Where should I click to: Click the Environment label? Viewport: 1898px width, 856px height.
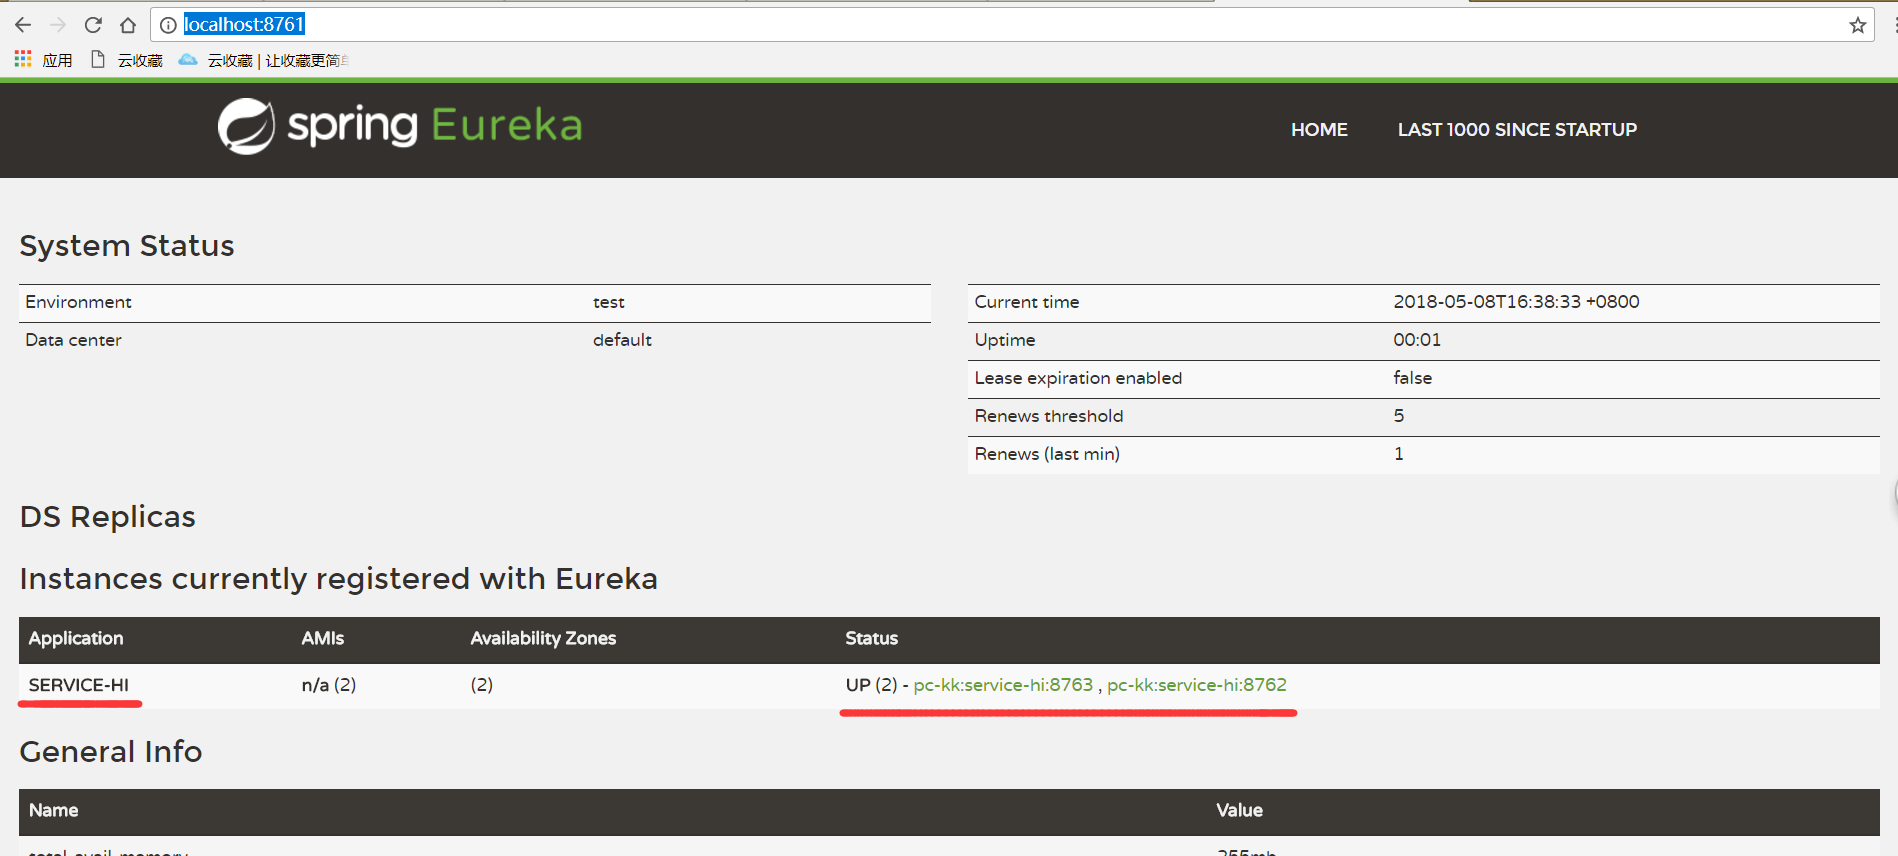[78, 302]
